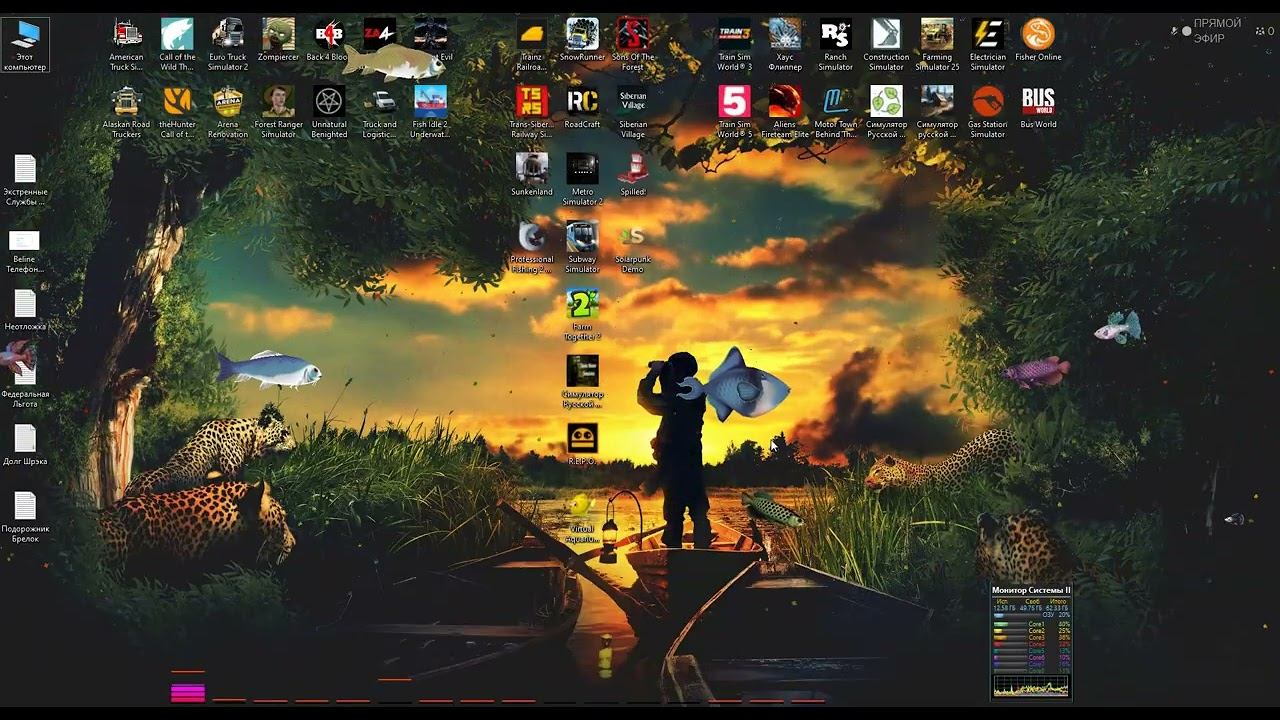Select the Unnatural Benighted shortcut
This screenshot has height=720, width=1280.
pyautogui.click(x=329, y=112)
